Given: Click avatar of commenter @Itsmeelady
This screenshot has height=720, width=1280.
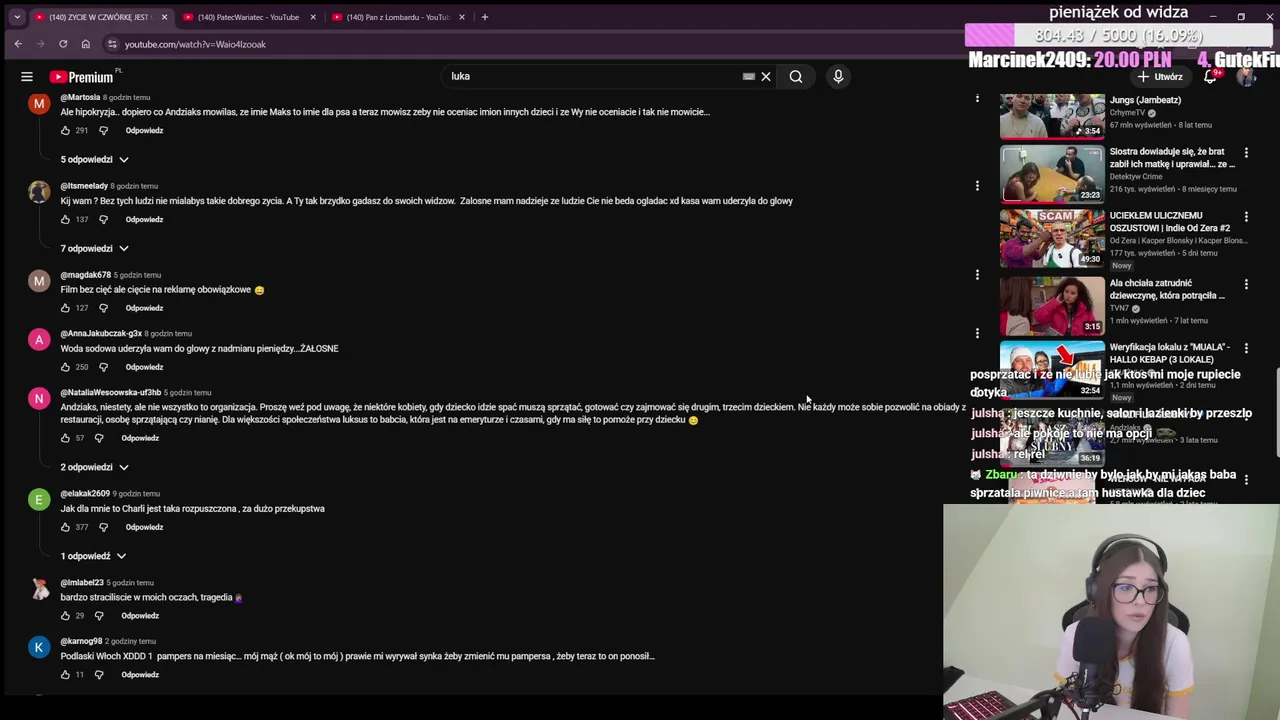Looking at the screenshot, I should [39, 192].
